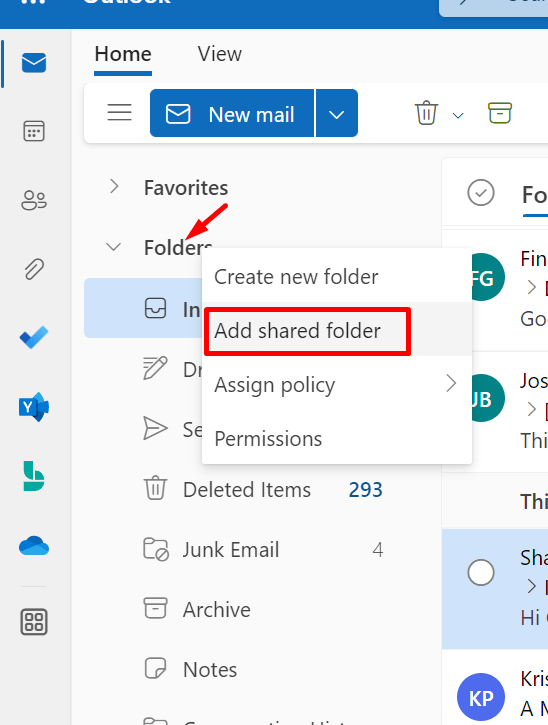Choose Assign policy from context menu
This screenshot has height=725, width=548.
coord(337,384)
